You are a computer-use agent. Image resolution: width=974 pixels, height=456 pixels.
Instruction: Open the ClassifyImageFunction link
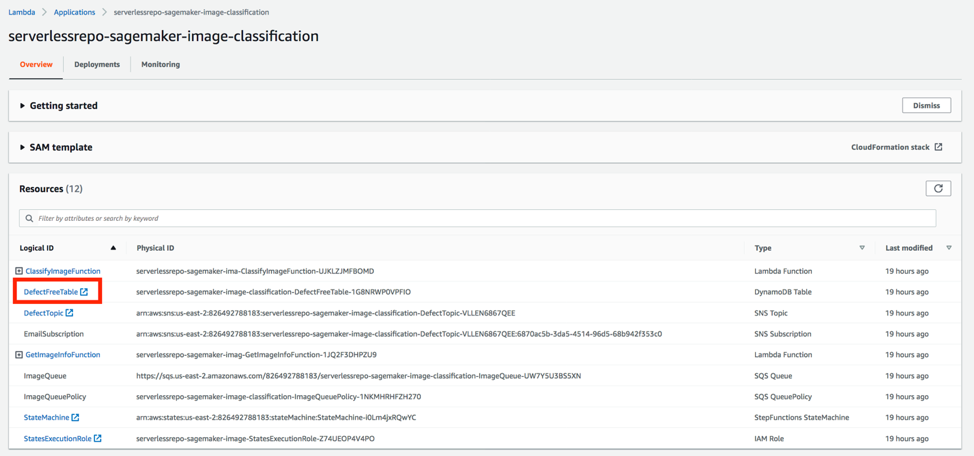click(x=63, y=271)
